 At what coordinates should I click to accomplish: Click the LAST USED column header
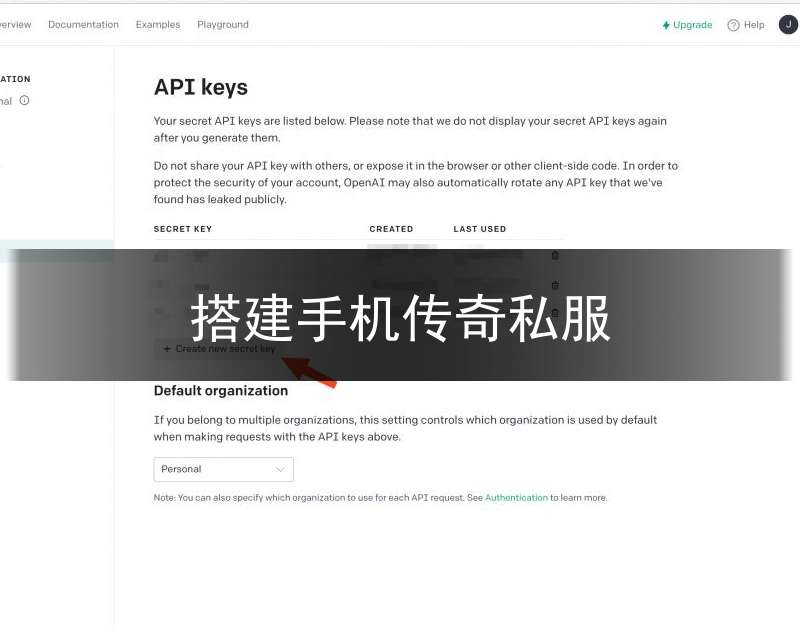(x=480, y=229)
